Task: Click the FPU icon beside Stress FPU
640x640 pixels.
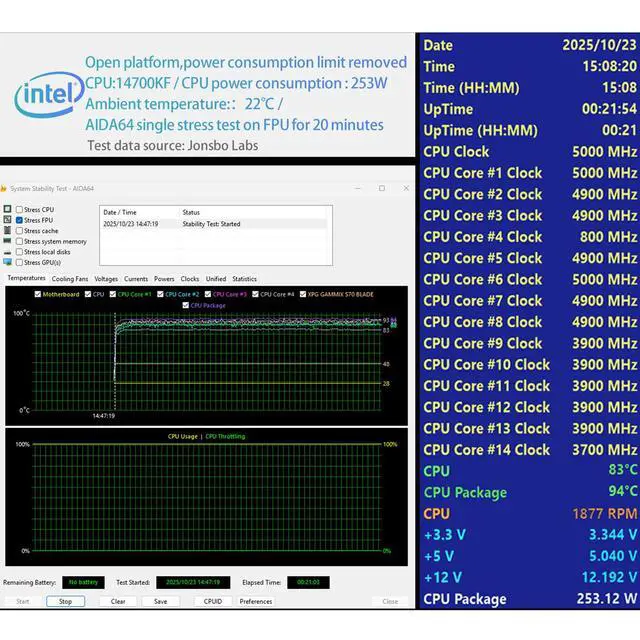Action: click(x=7, y=220)
